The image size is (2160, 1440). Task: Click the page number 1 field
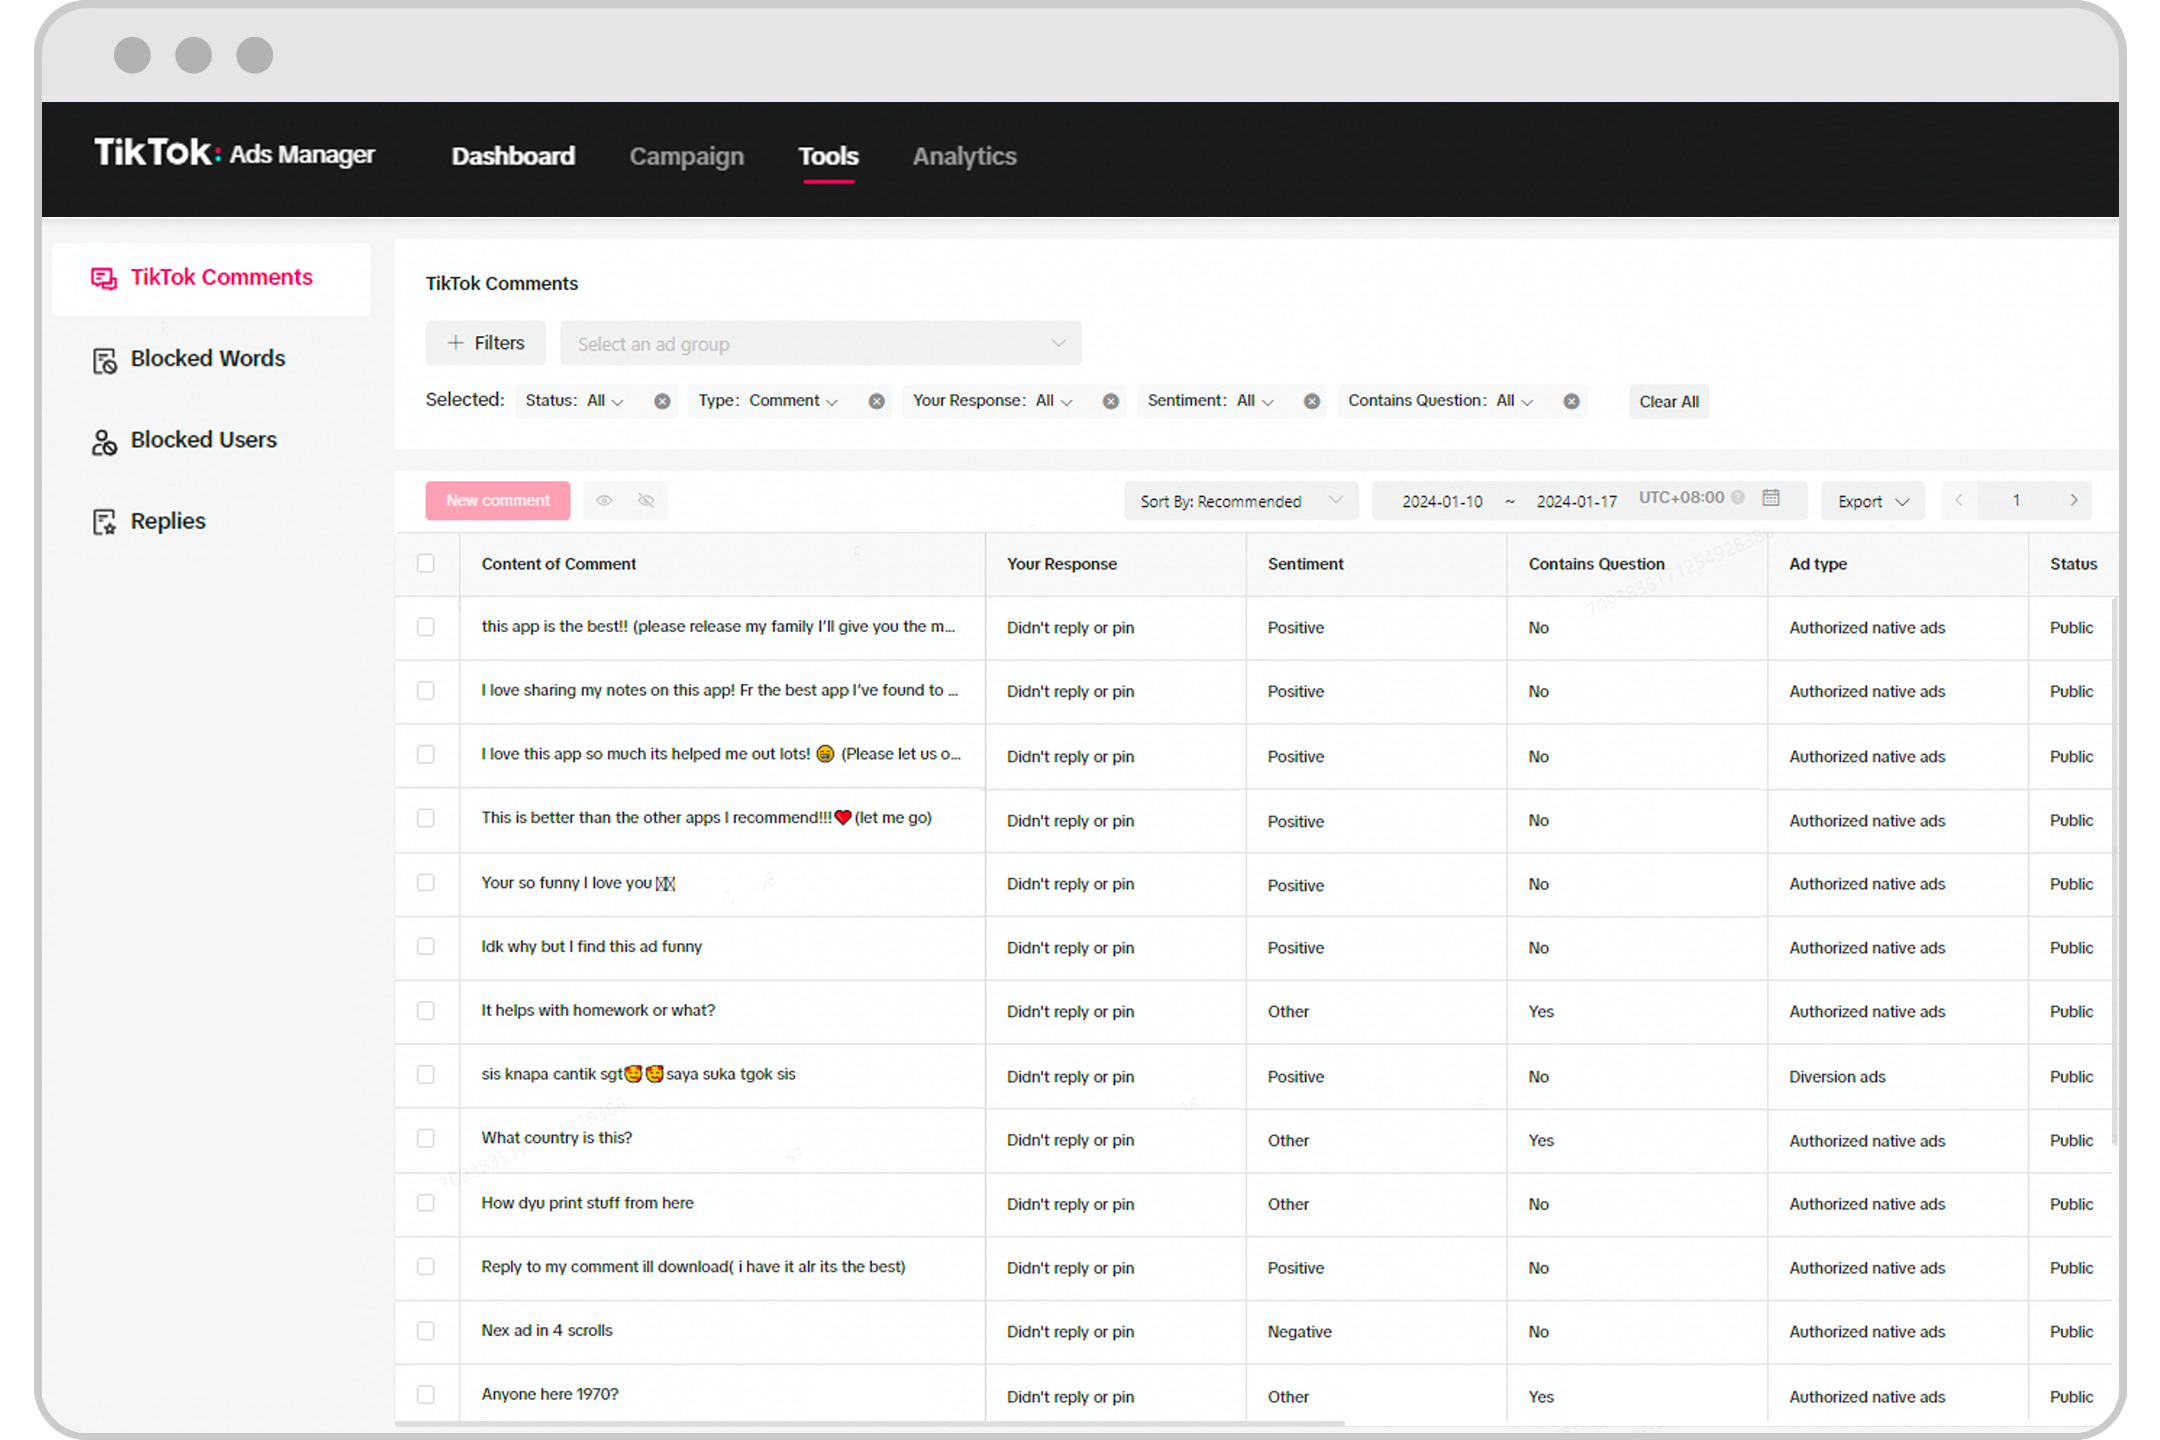pos(2016,500)
